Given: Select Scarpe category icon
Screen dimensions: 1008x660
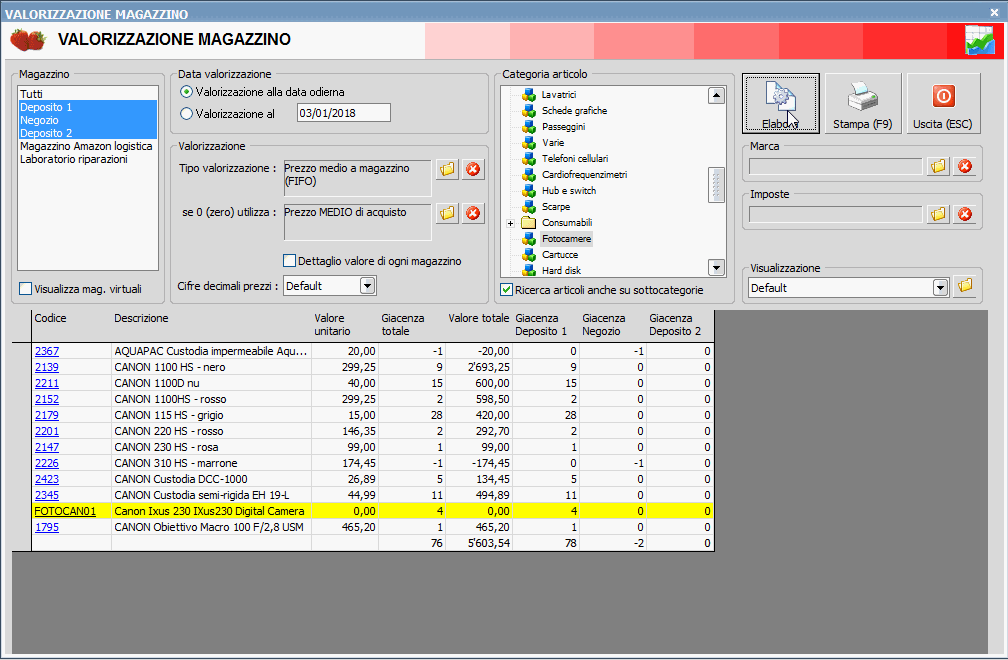Looking at the screenshot, I should [528, 207].
